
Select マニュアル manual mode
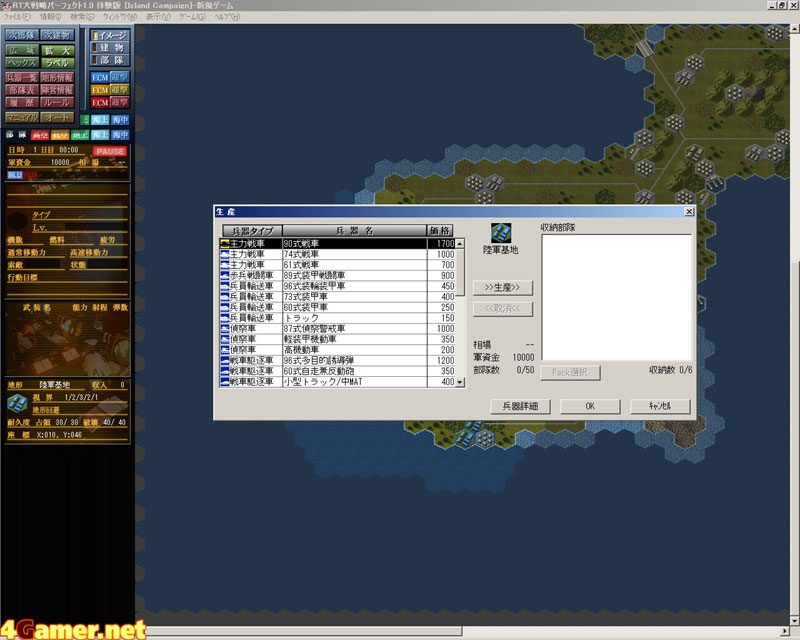point(22,117)
